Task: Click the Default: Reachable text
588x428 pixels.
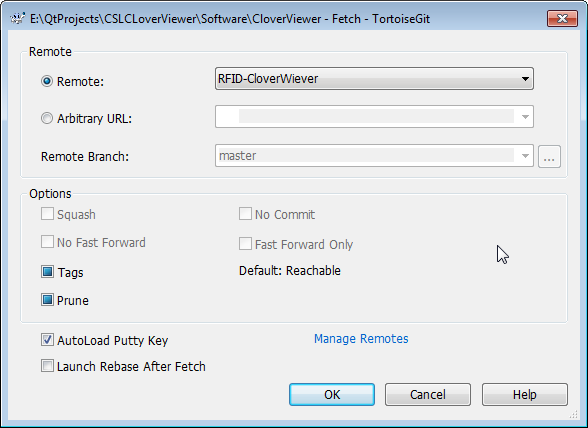Action: [x=290, y=271]
